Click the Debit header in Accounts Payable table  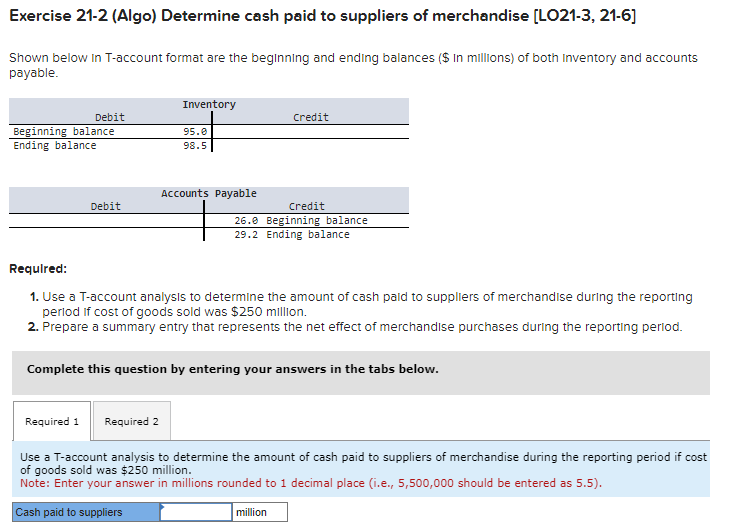[106, 207]
